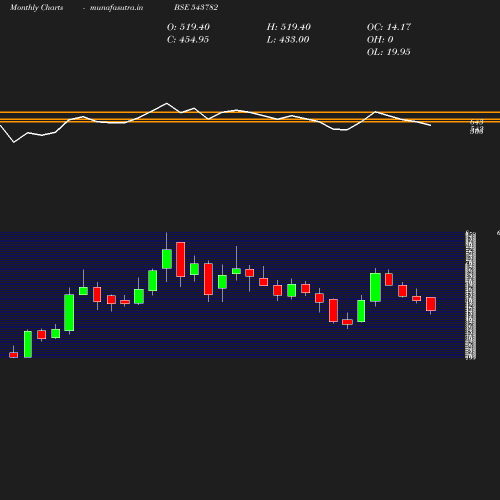The height and width of the screenshot is (500, 500).
Task: Click the close value "C: 454.95"
Action: (188, 40)
